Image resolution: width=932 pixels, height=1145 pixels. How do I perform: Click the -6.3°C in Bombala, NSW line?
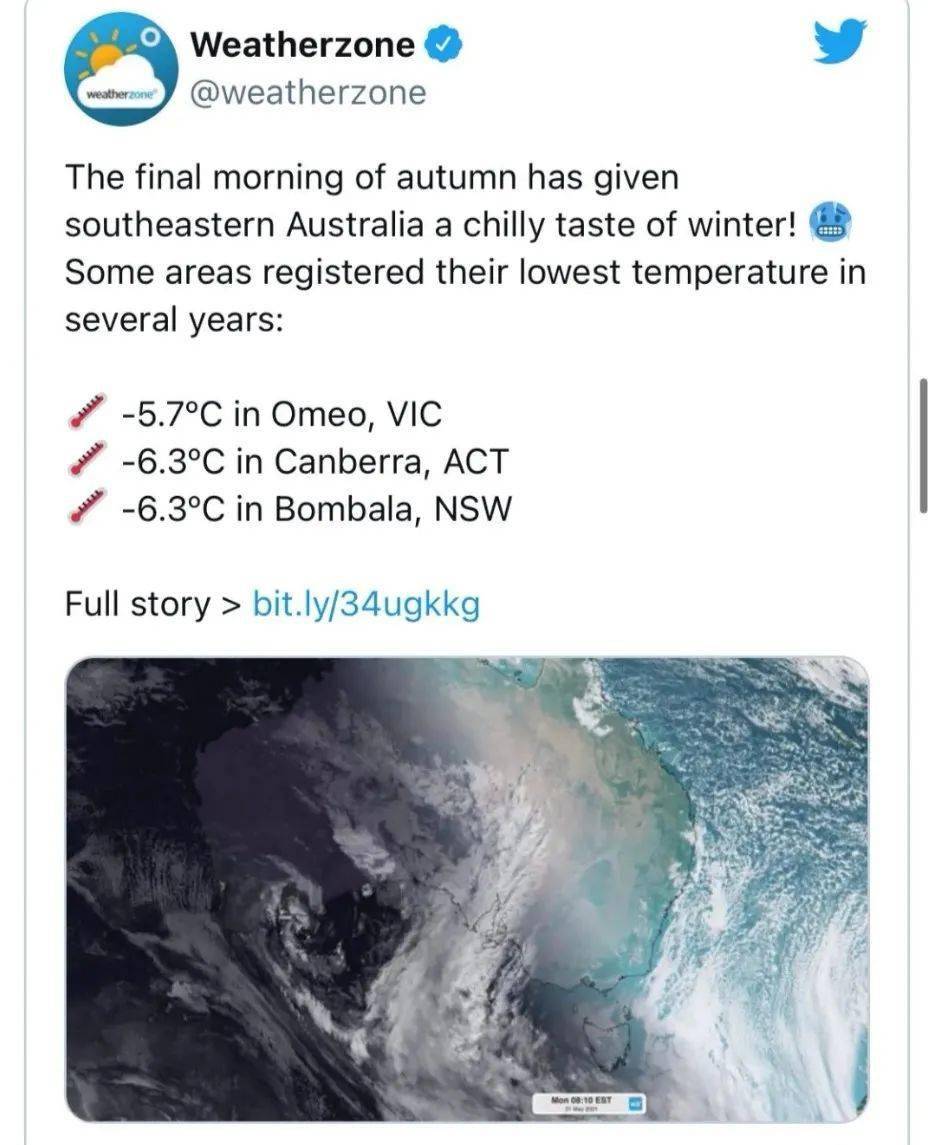(316, 510)
